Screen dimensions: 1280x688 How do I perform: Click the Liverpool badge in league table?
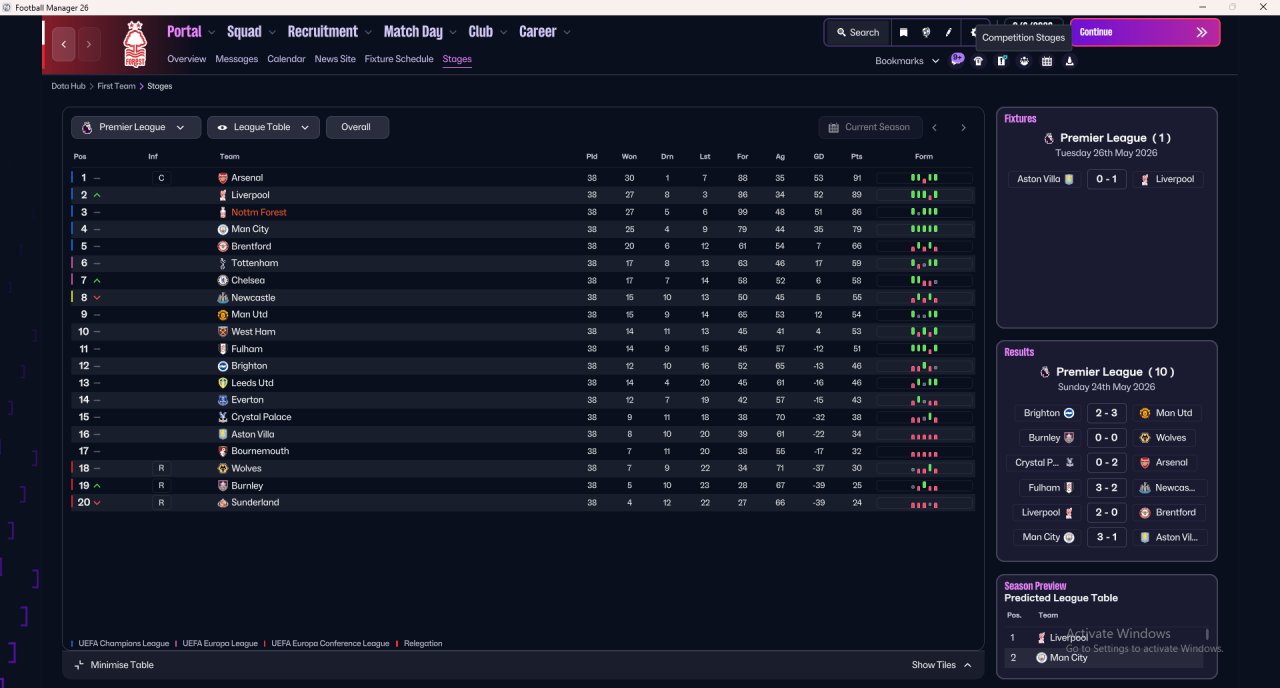tap(223, 195)
